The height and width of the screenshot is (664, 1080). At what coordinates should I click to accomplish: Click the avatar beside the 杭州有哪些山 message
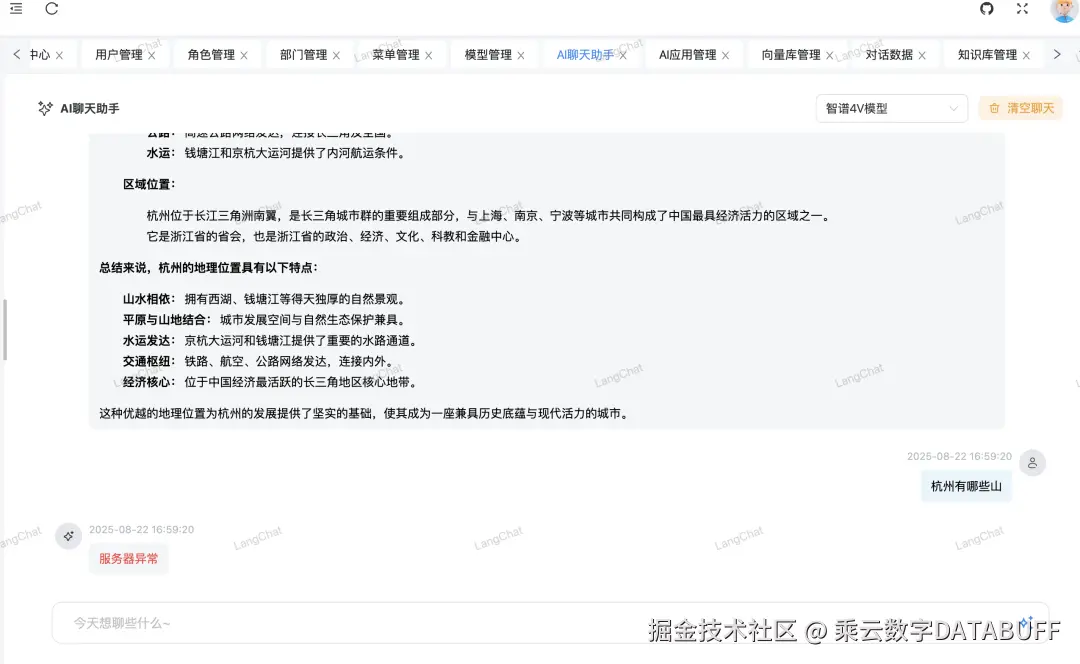1033,462
